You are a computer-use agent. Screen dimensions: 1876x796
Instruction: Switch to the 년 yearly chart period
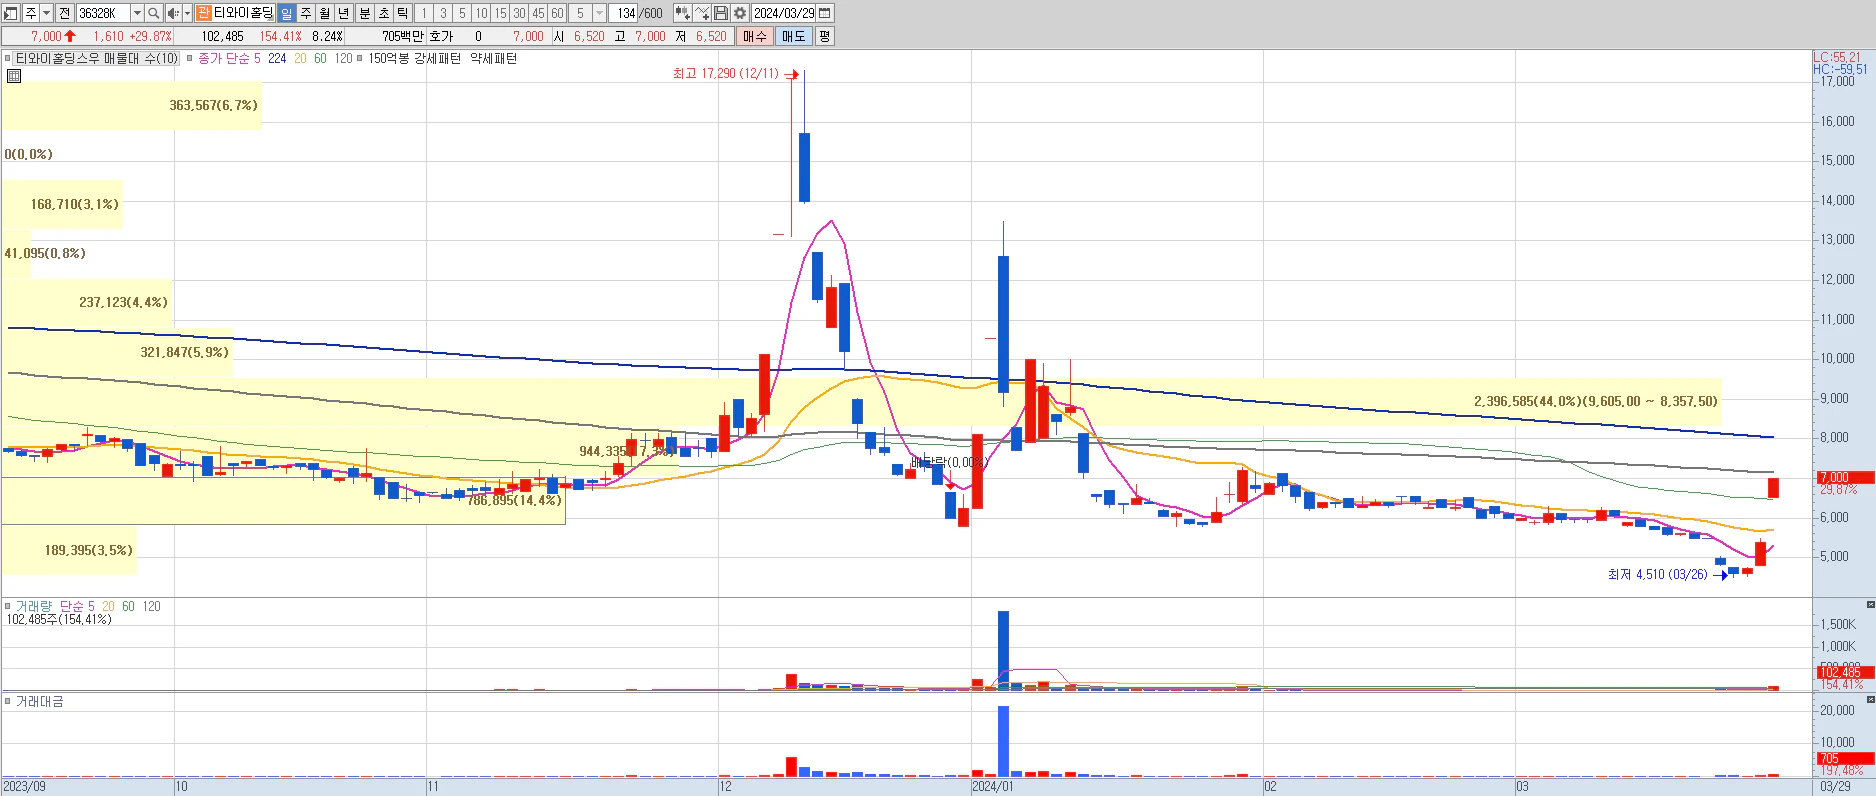point(344,13)
